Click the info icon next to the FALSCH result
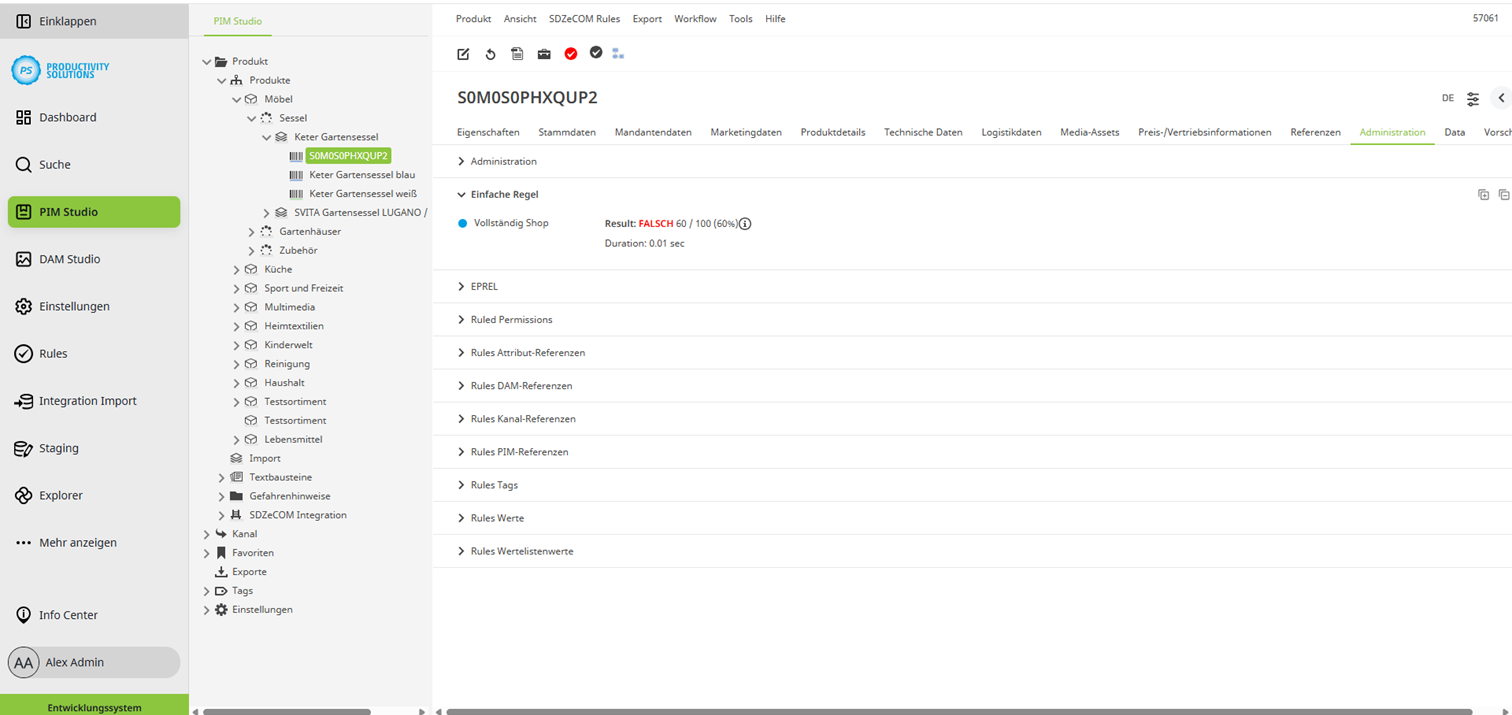 [745, 223]
